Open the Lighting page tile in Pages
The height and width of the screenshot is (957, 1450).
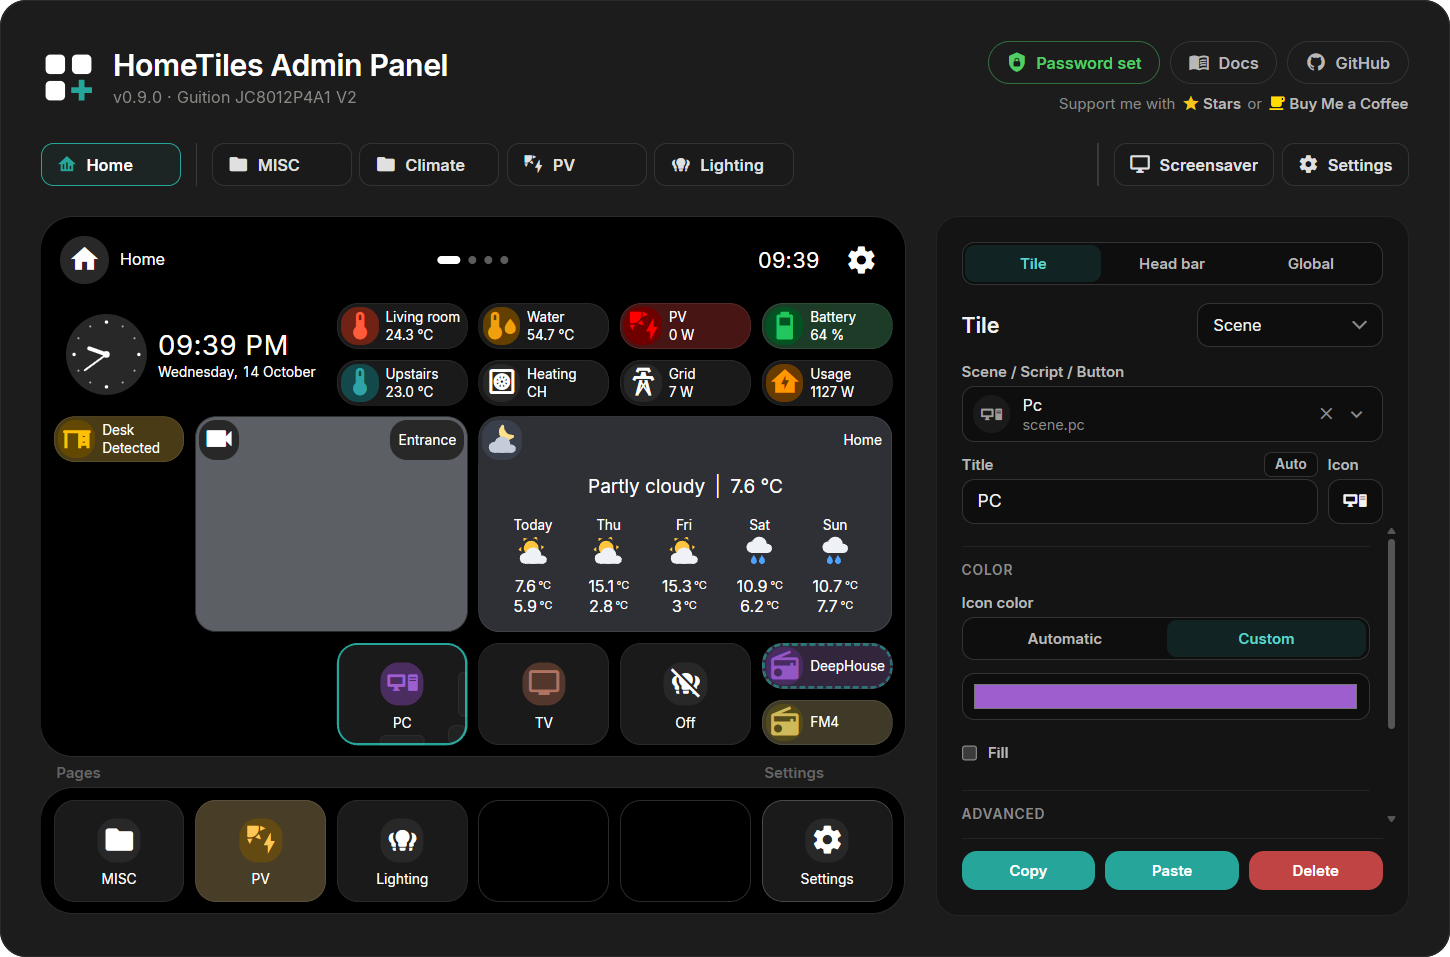tap(402, 851)
